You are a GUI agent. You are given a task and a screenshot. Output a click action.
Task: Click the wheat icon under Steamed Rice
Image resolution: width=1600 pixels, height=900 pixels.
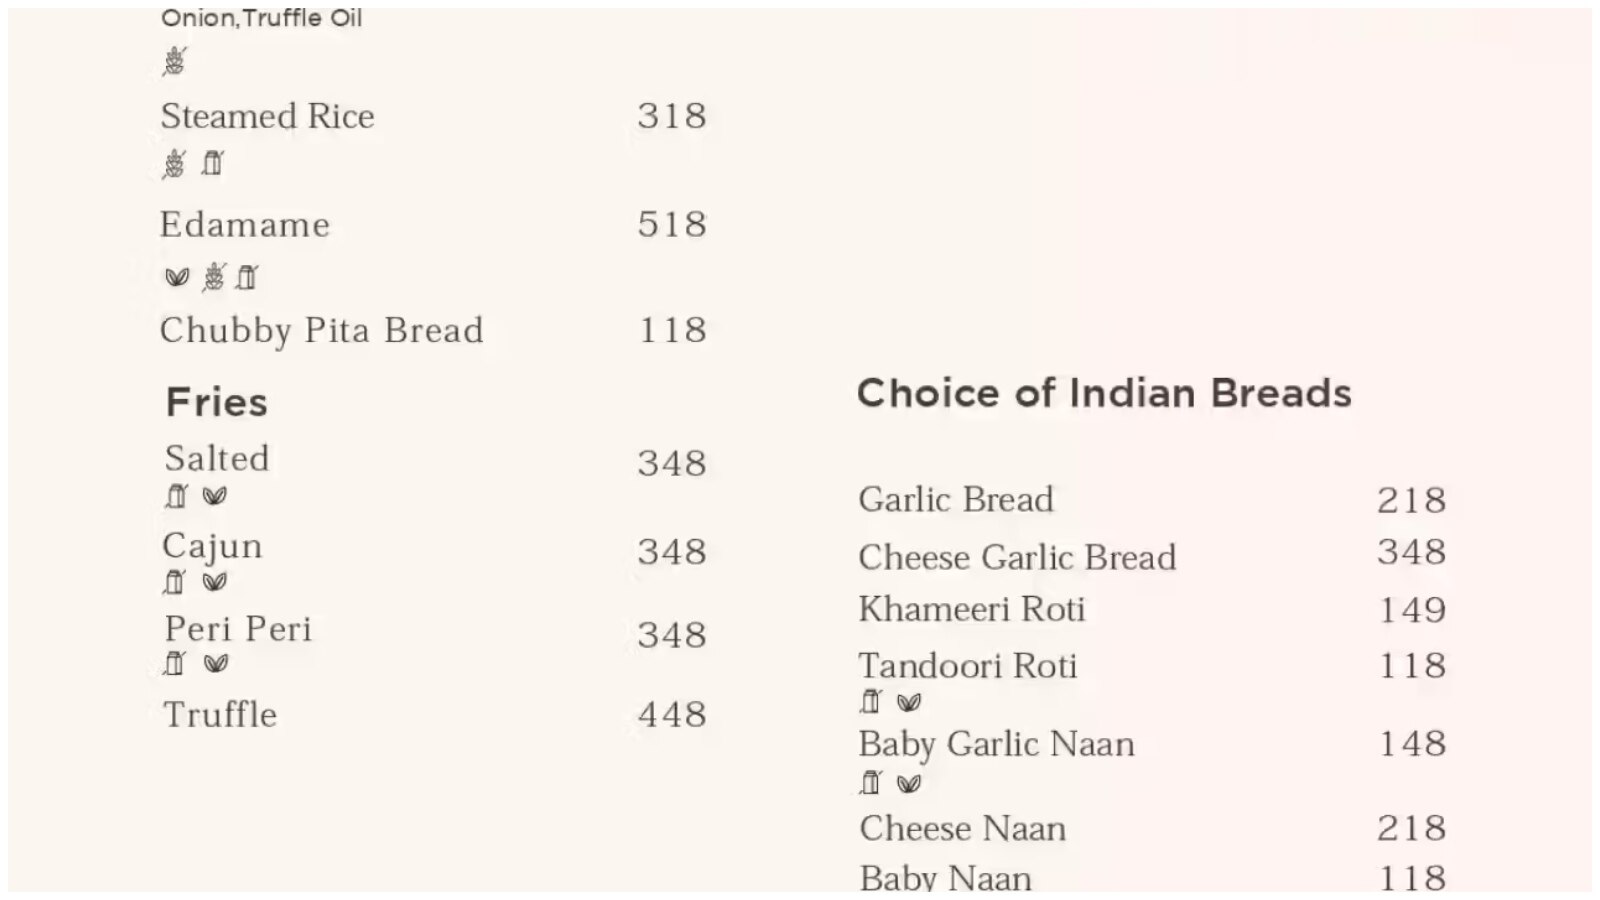pyautogui.click(x=175, y=163)
